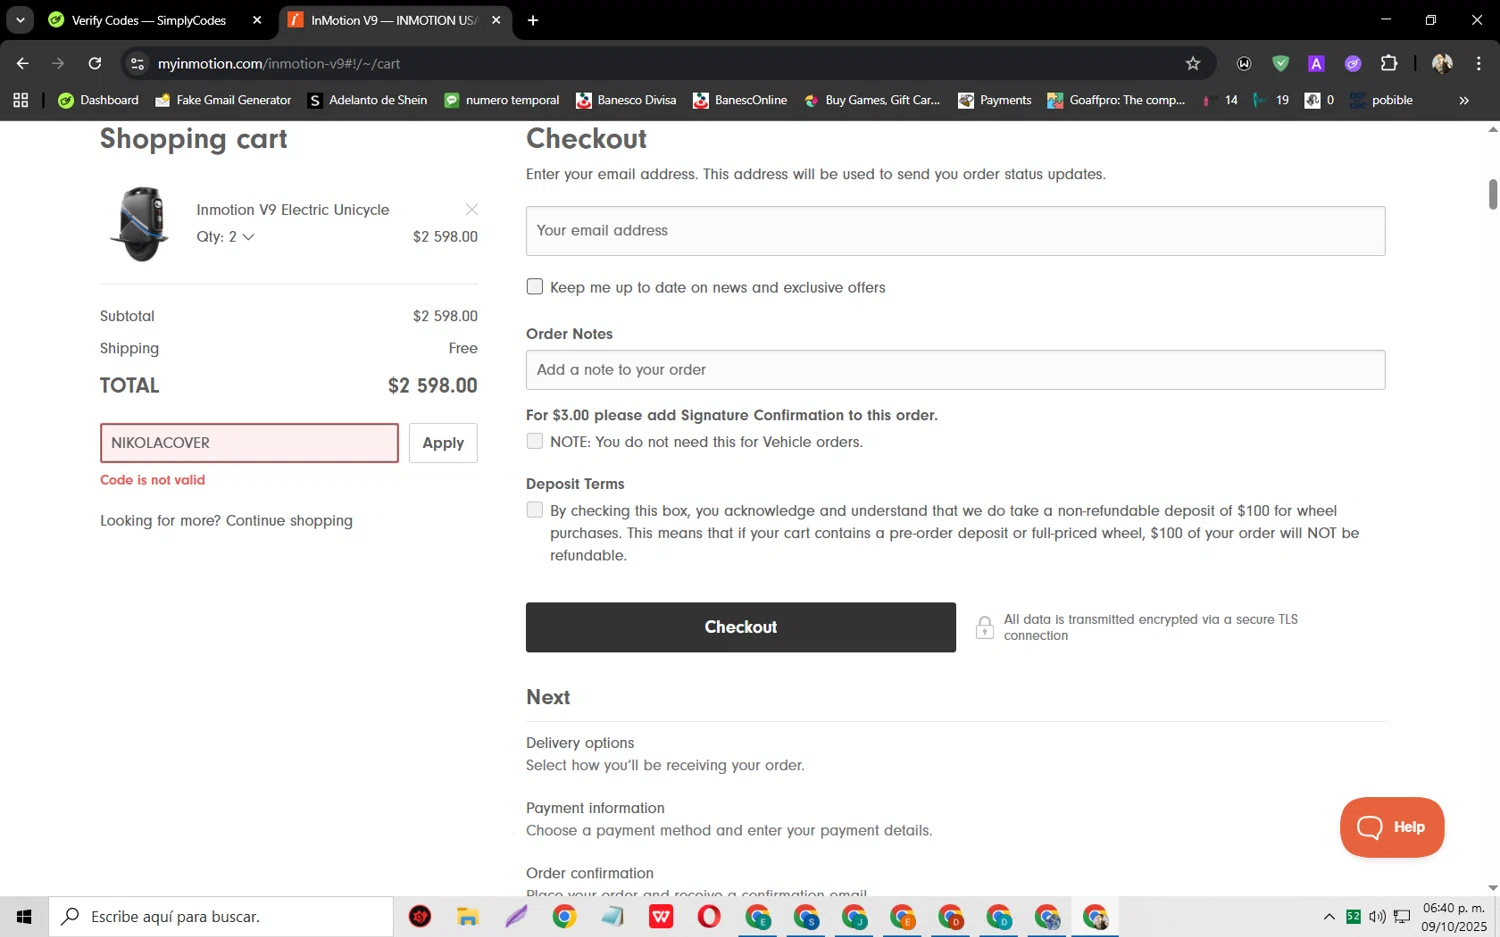This screenshot has height=937, width=1500.
Task: Close the InMotion V9 tab
Action: [x=496, y=20]
